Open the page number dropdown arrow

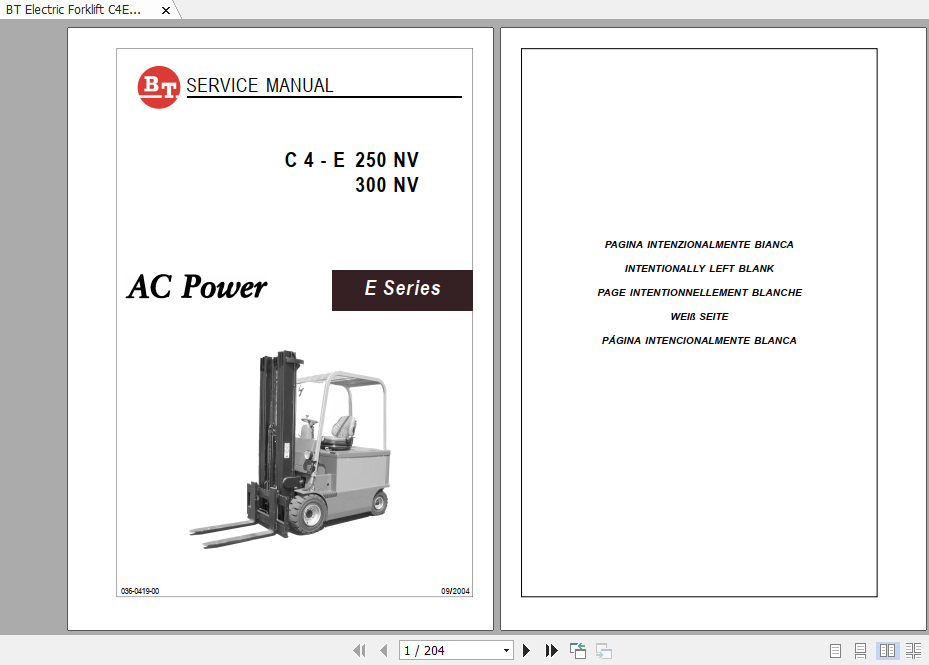506,651
